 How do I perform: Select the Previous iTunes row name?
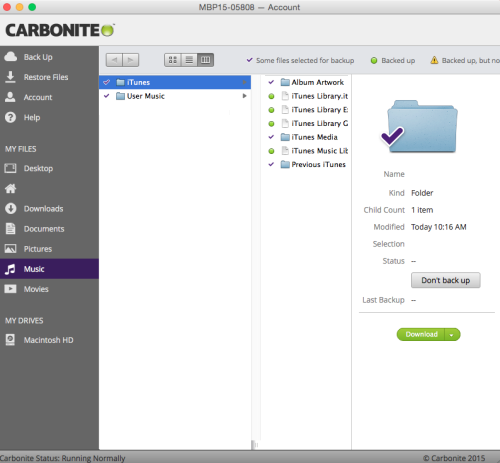point(318,164)
